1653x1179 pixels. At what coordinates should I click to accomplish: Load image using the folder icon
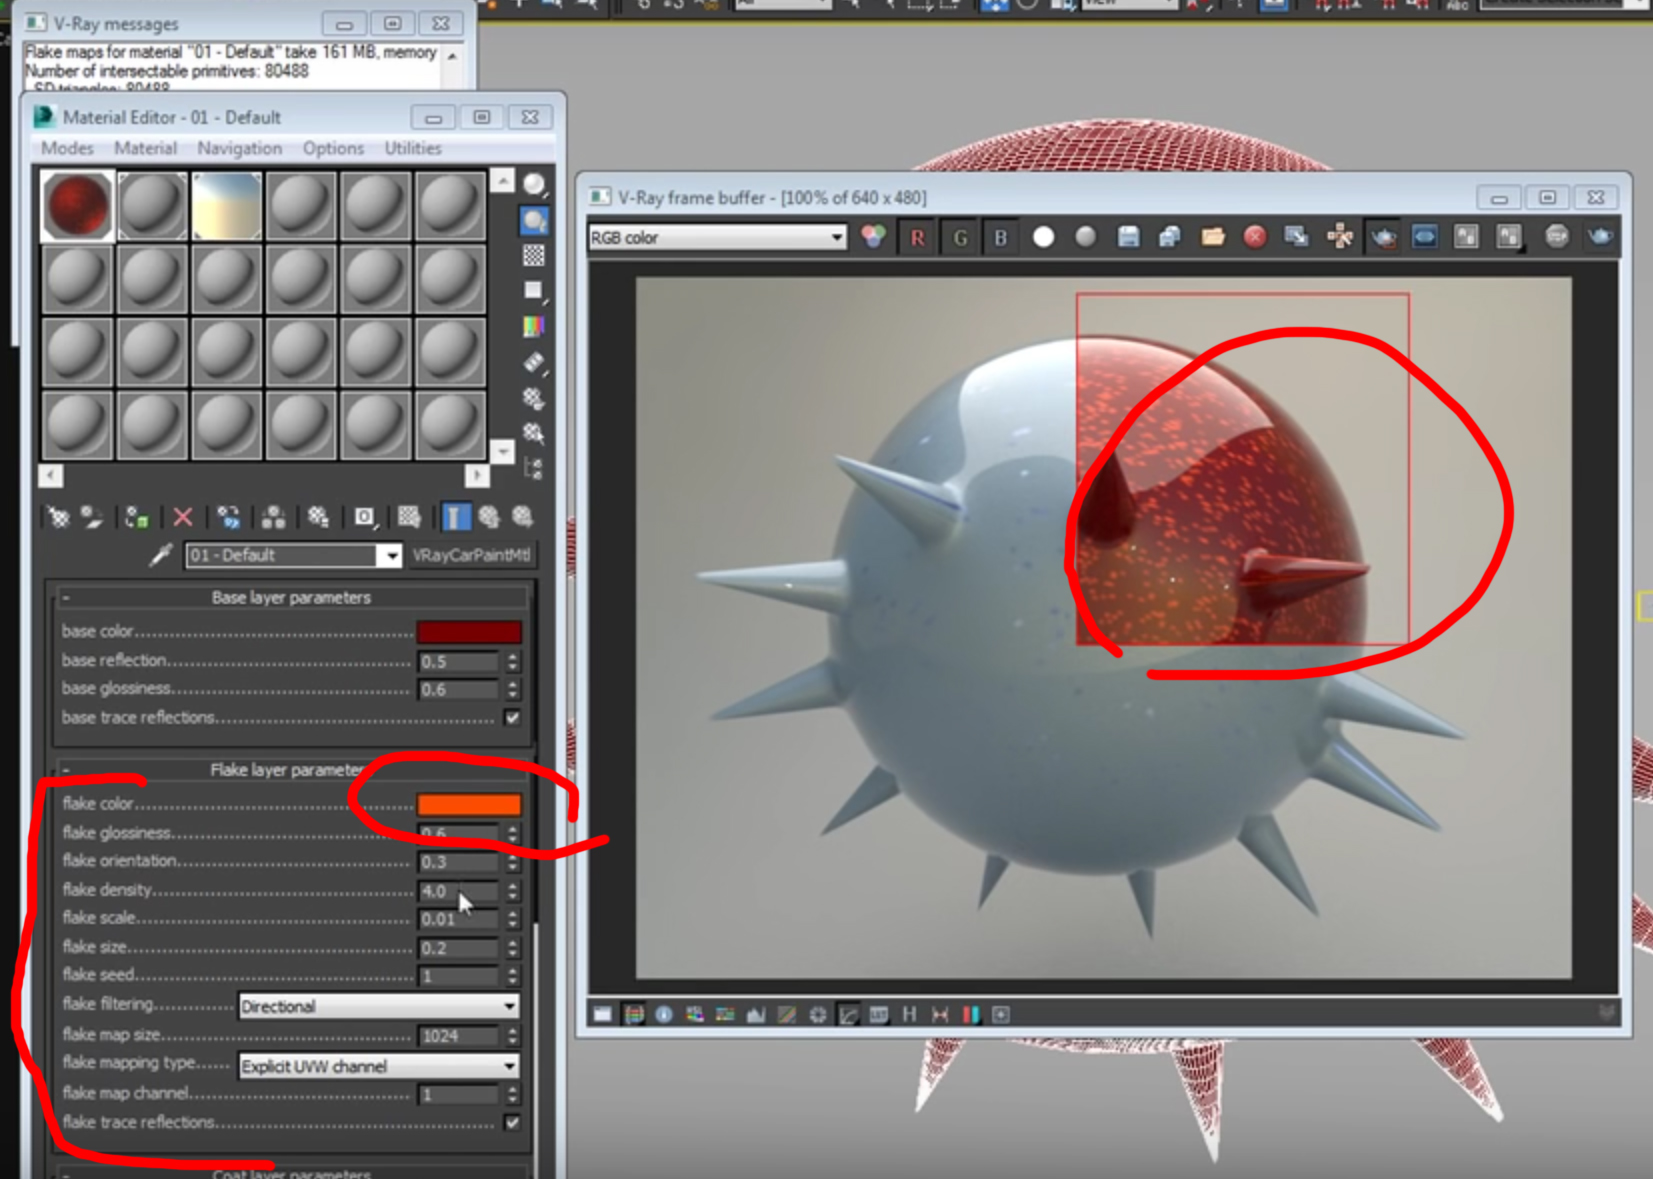pyautogui.click(x=1212, y=237)
